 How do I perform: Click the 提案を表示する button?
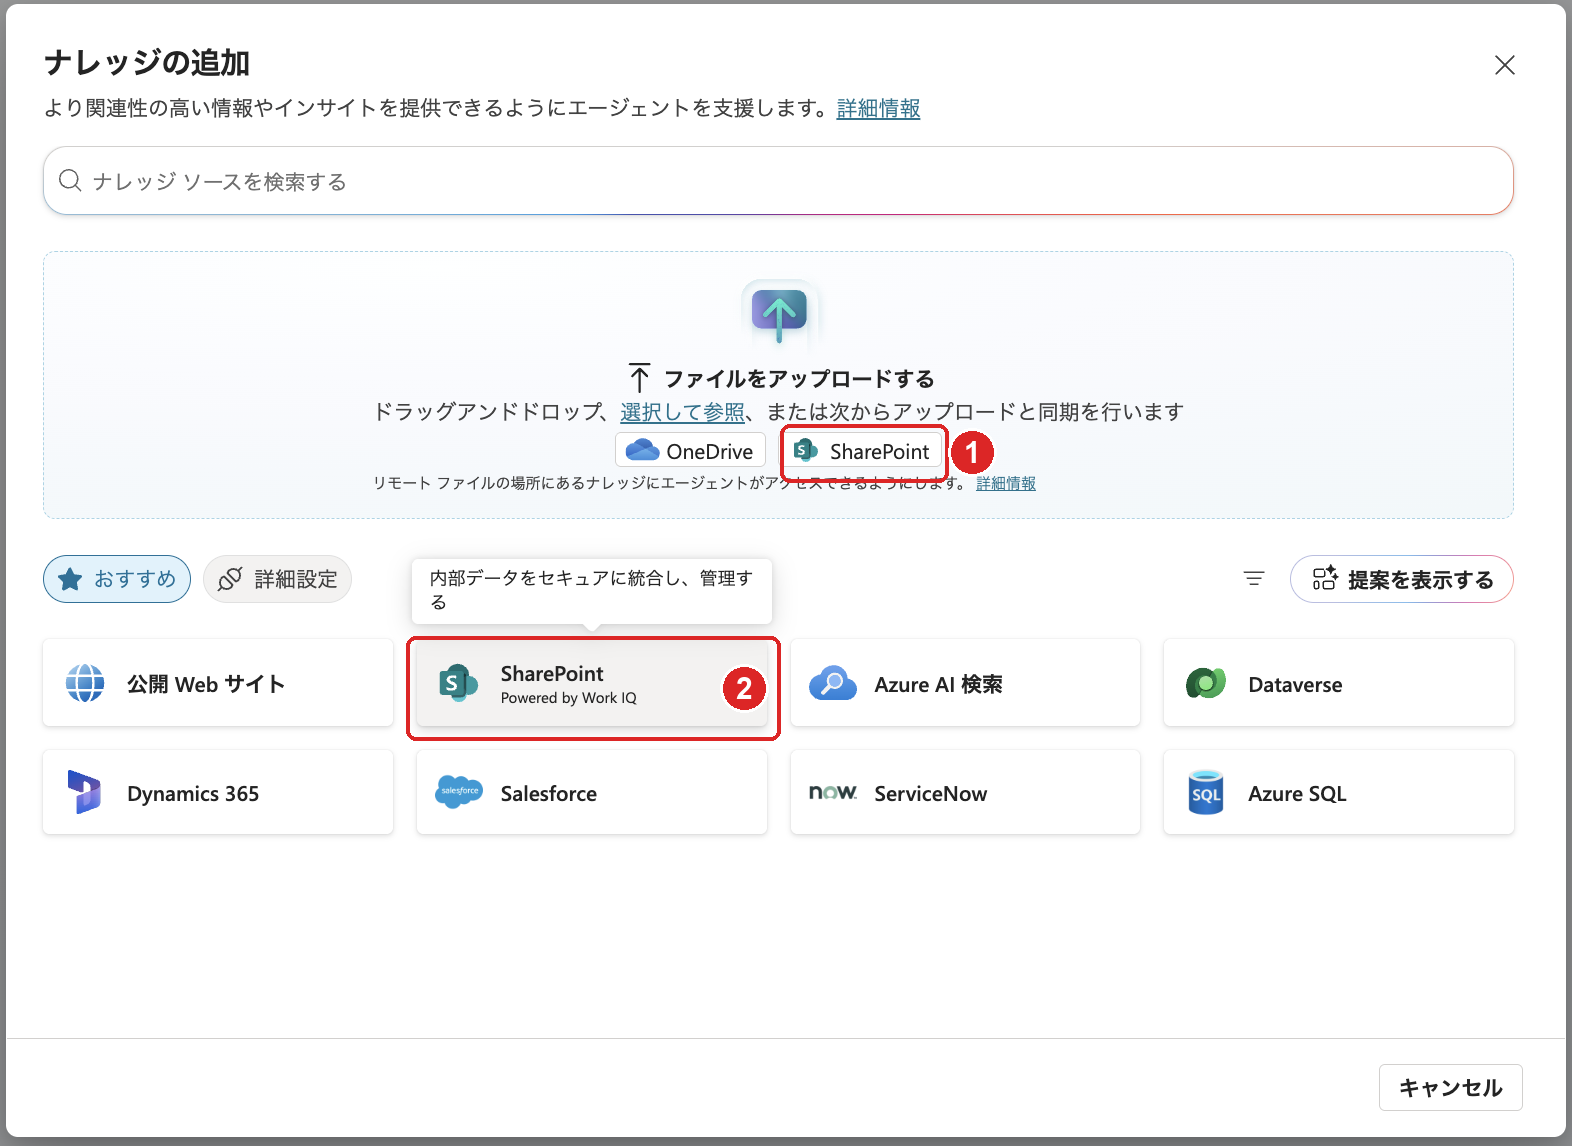point(1401,579)
